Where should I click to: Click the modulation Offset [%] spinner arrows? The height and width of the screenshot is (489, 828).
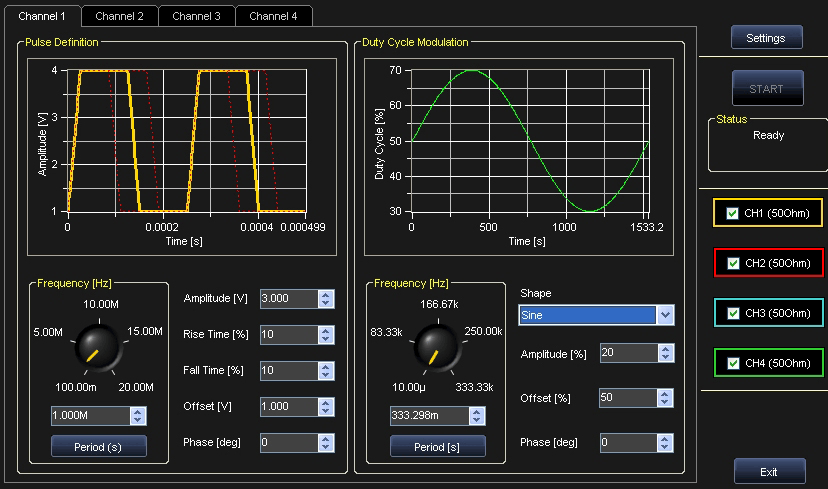pyautogui.click(x=665, y=398)
